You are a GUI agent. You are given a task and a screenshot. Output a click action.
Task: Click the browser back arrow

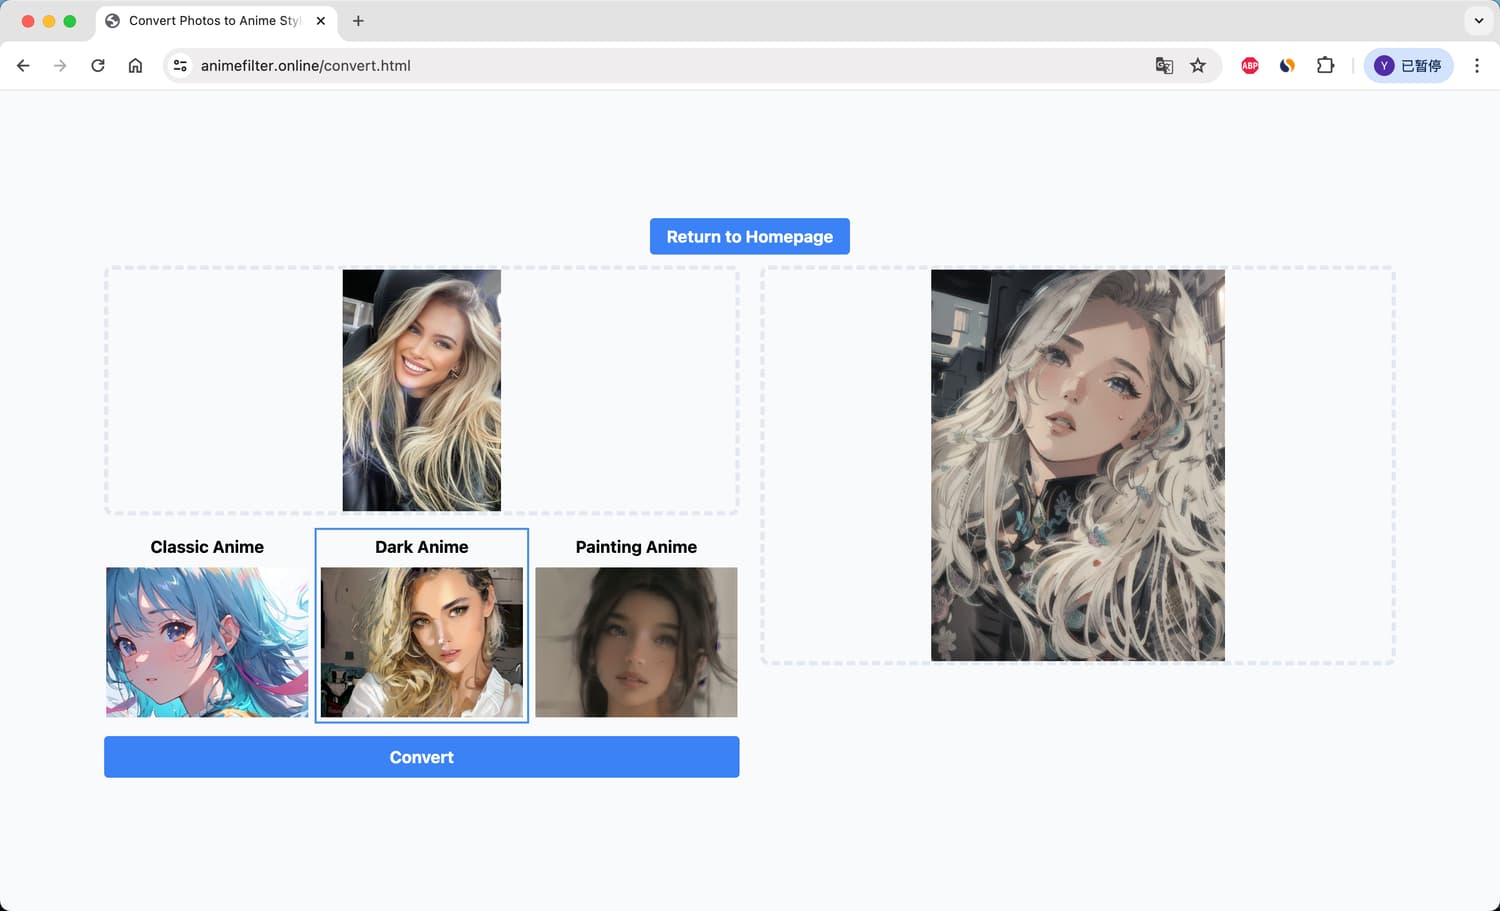tap(23, 66)
